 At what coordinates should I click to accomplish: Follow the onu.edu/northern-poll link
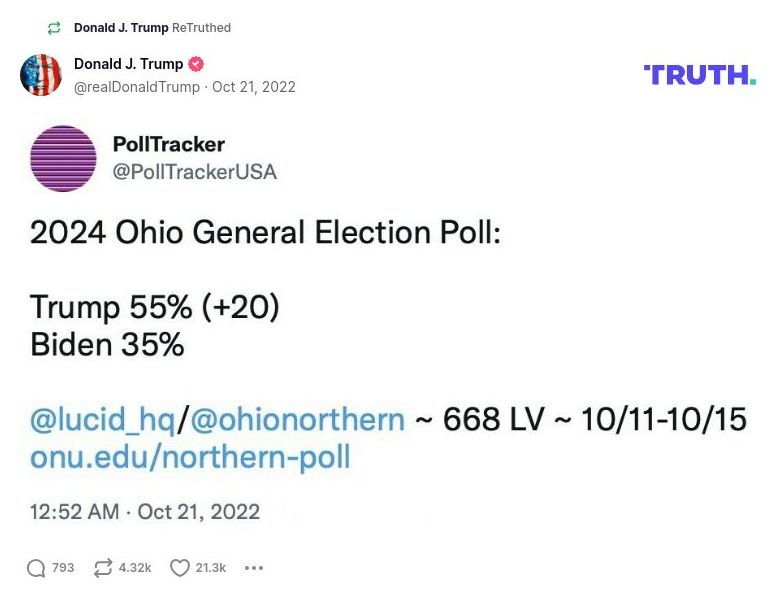click(x=190, y=457)
